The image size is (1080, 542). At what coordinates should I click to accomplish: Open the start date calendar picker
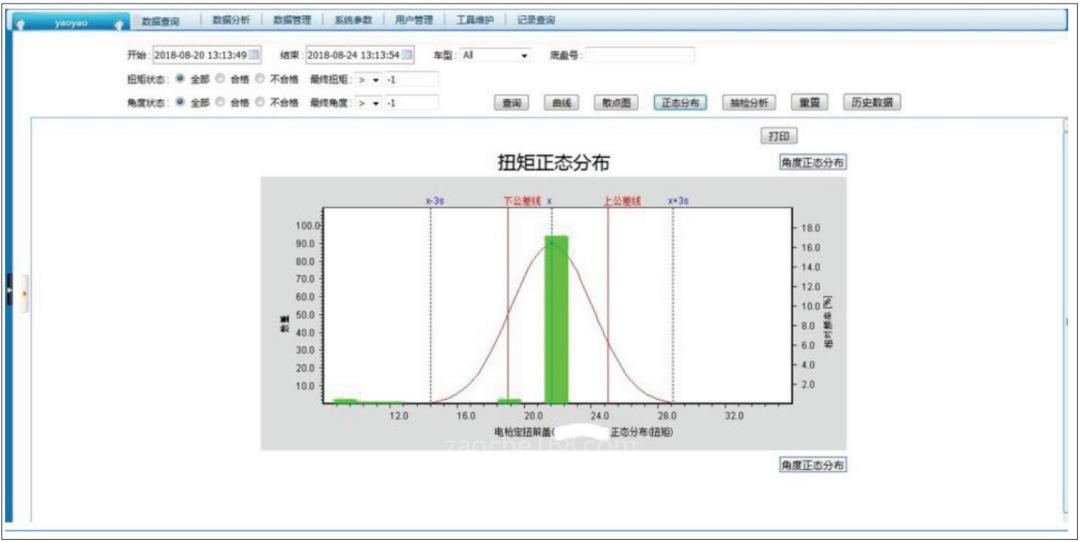[x=254, y=55]
